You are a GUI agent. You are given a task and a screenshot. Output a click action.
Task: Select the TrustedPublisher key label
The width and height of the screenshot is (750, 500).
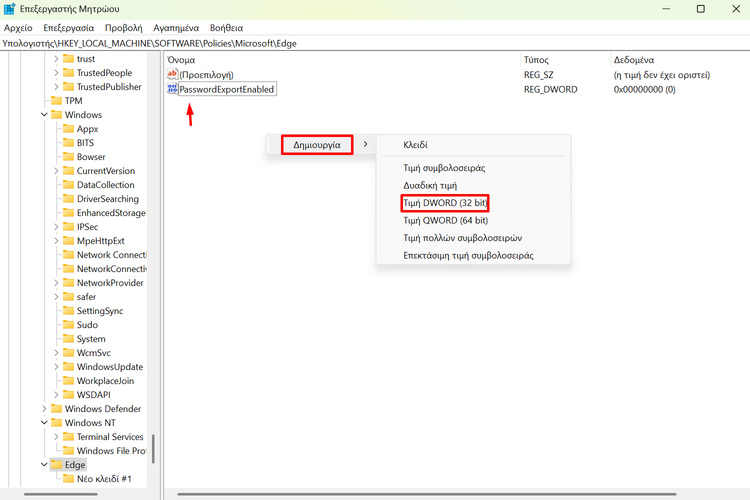[109, 87]
